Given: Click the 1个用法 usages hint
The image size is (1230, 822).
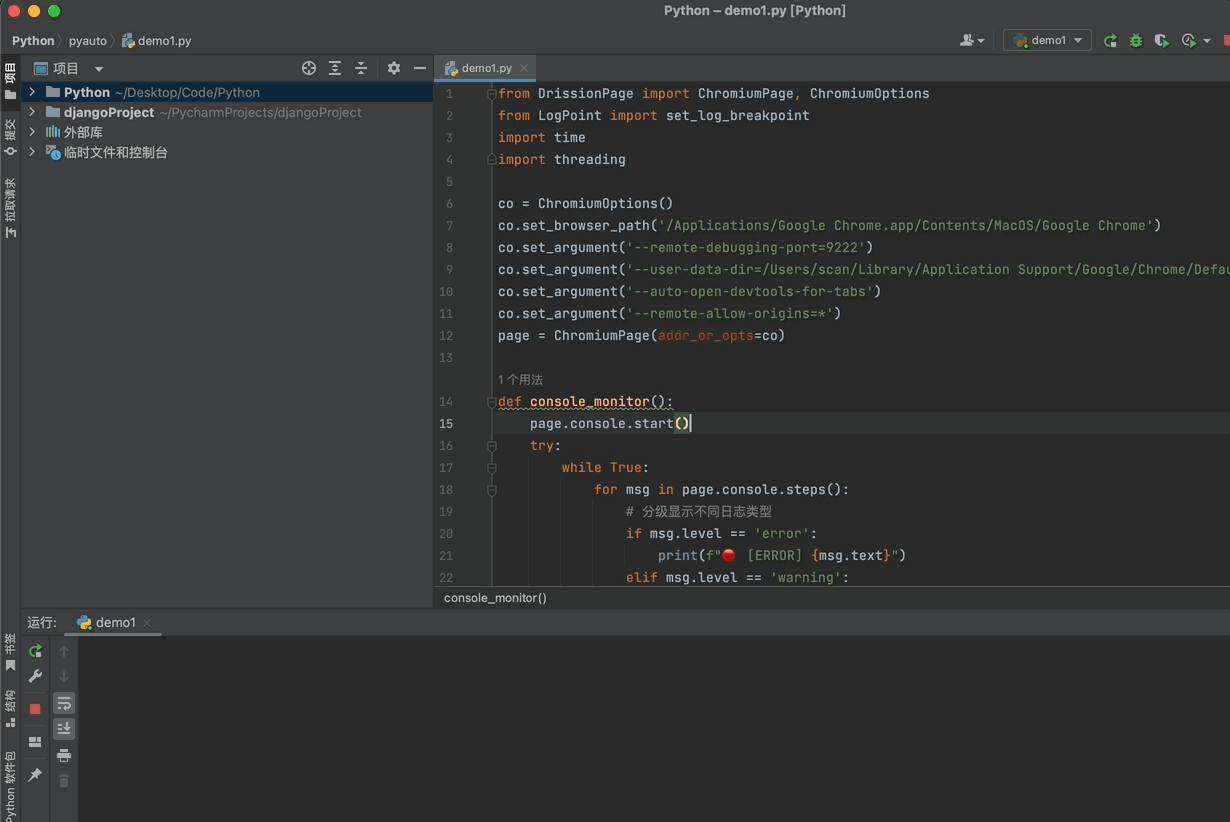Looking at the screenshot, I should coord(520,380).
